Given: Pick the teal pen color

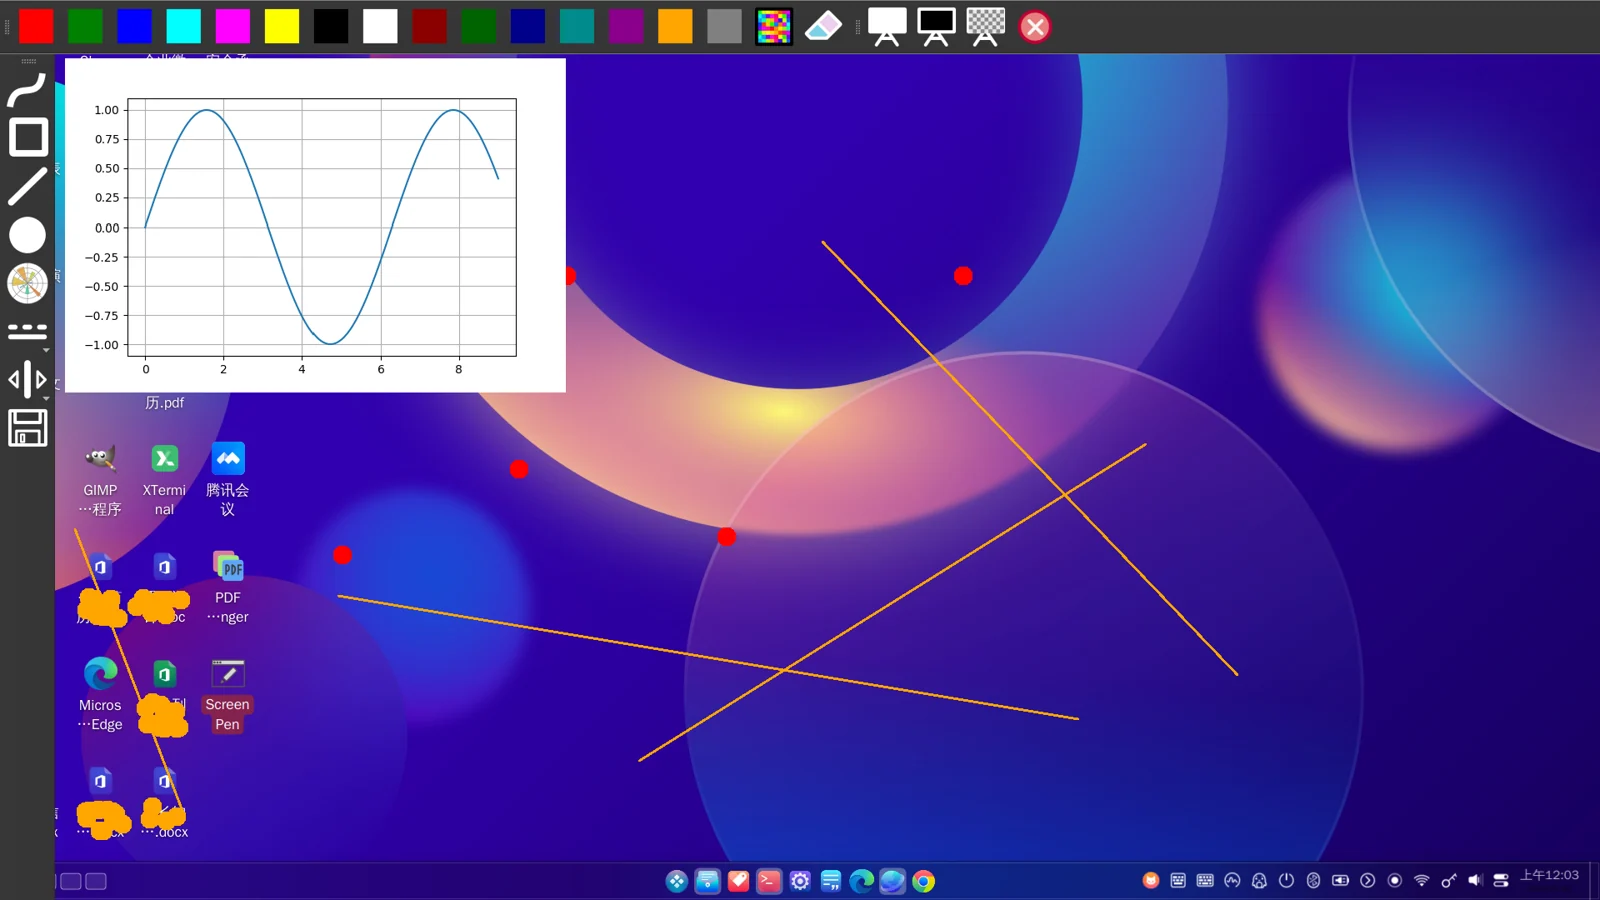Looking at the screenshot, I should point(577,26).
